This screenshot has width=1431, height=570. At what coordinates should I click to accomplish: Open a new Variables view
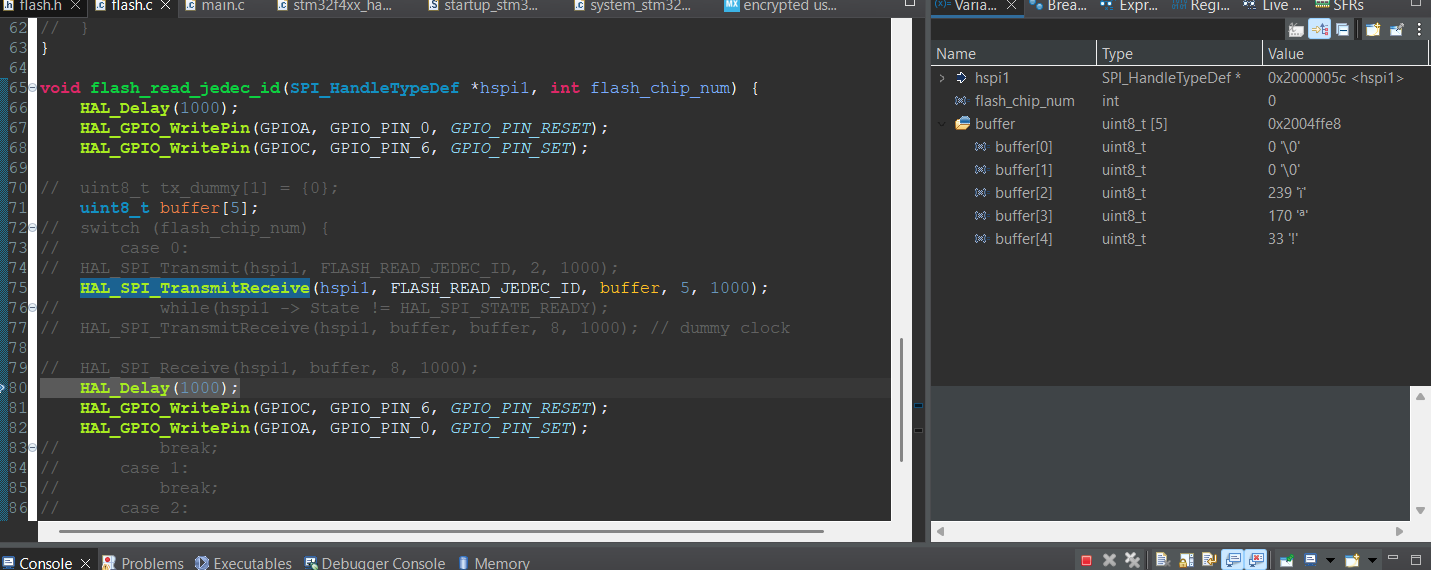coord(1373,30)
